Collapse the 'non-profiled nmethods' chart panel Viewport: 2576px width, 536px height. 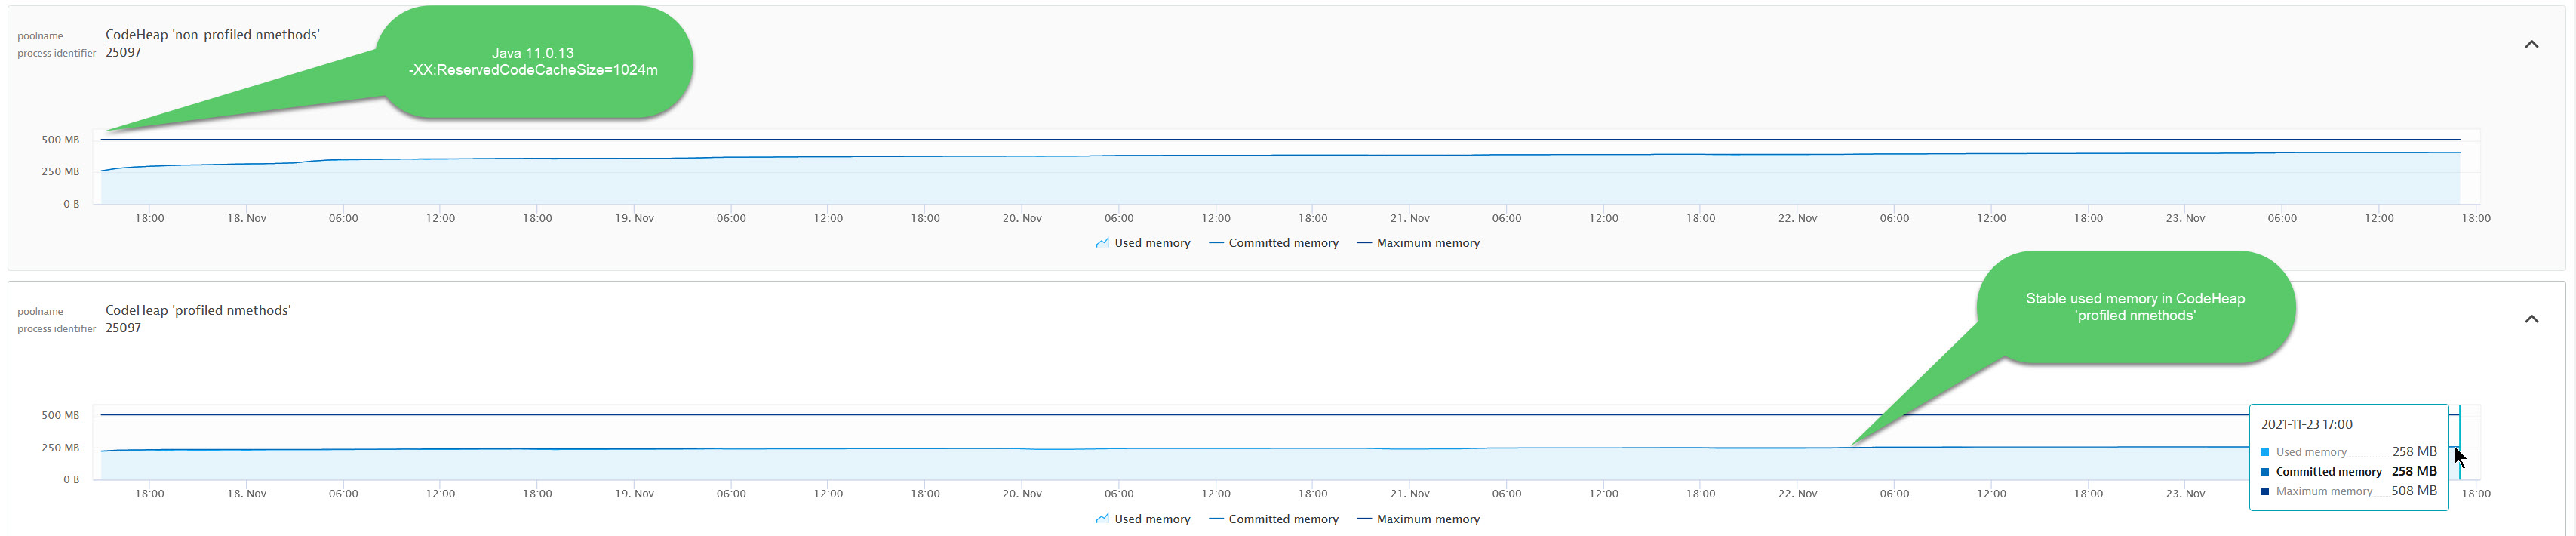2531,44
